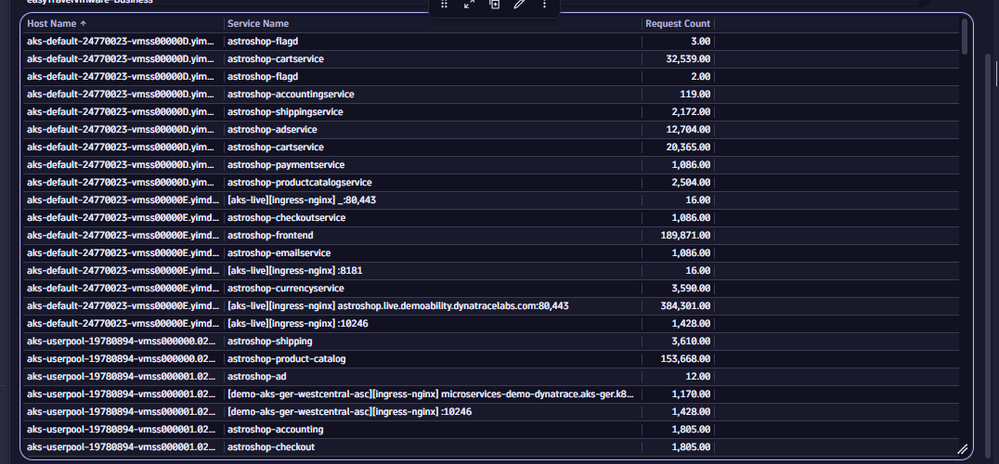Click the [aks-live][ingress-nginx] :8181 service

tap(294, 271)
